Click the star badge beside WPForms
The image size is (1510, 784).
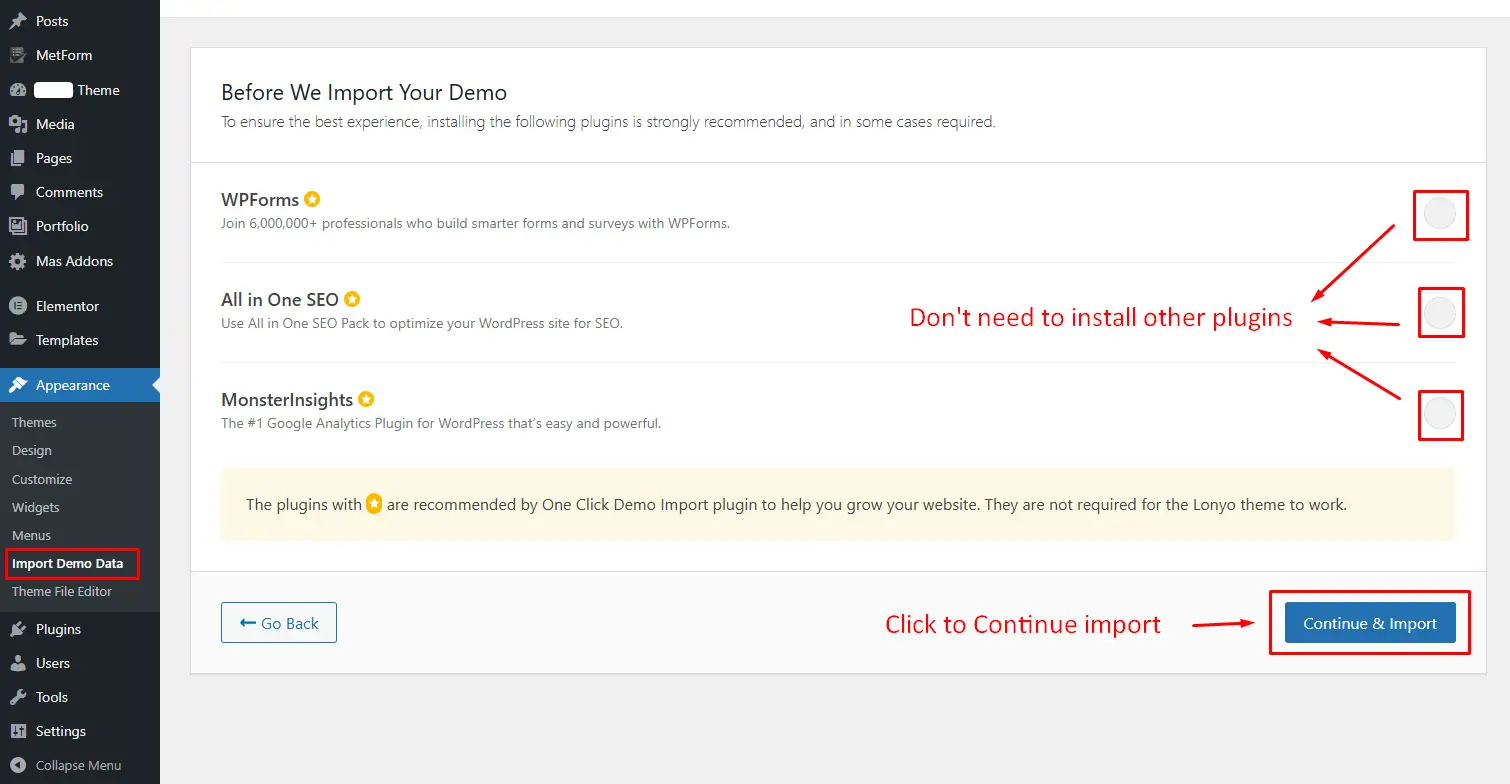[x=312, y=199]
